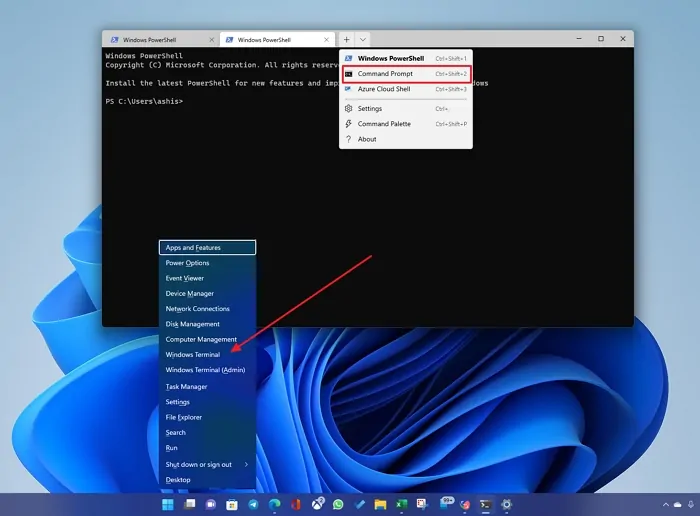700x516 pixels.
Task: Switch to Windows Terminal on the taskbar
Action: coord(485,504)
